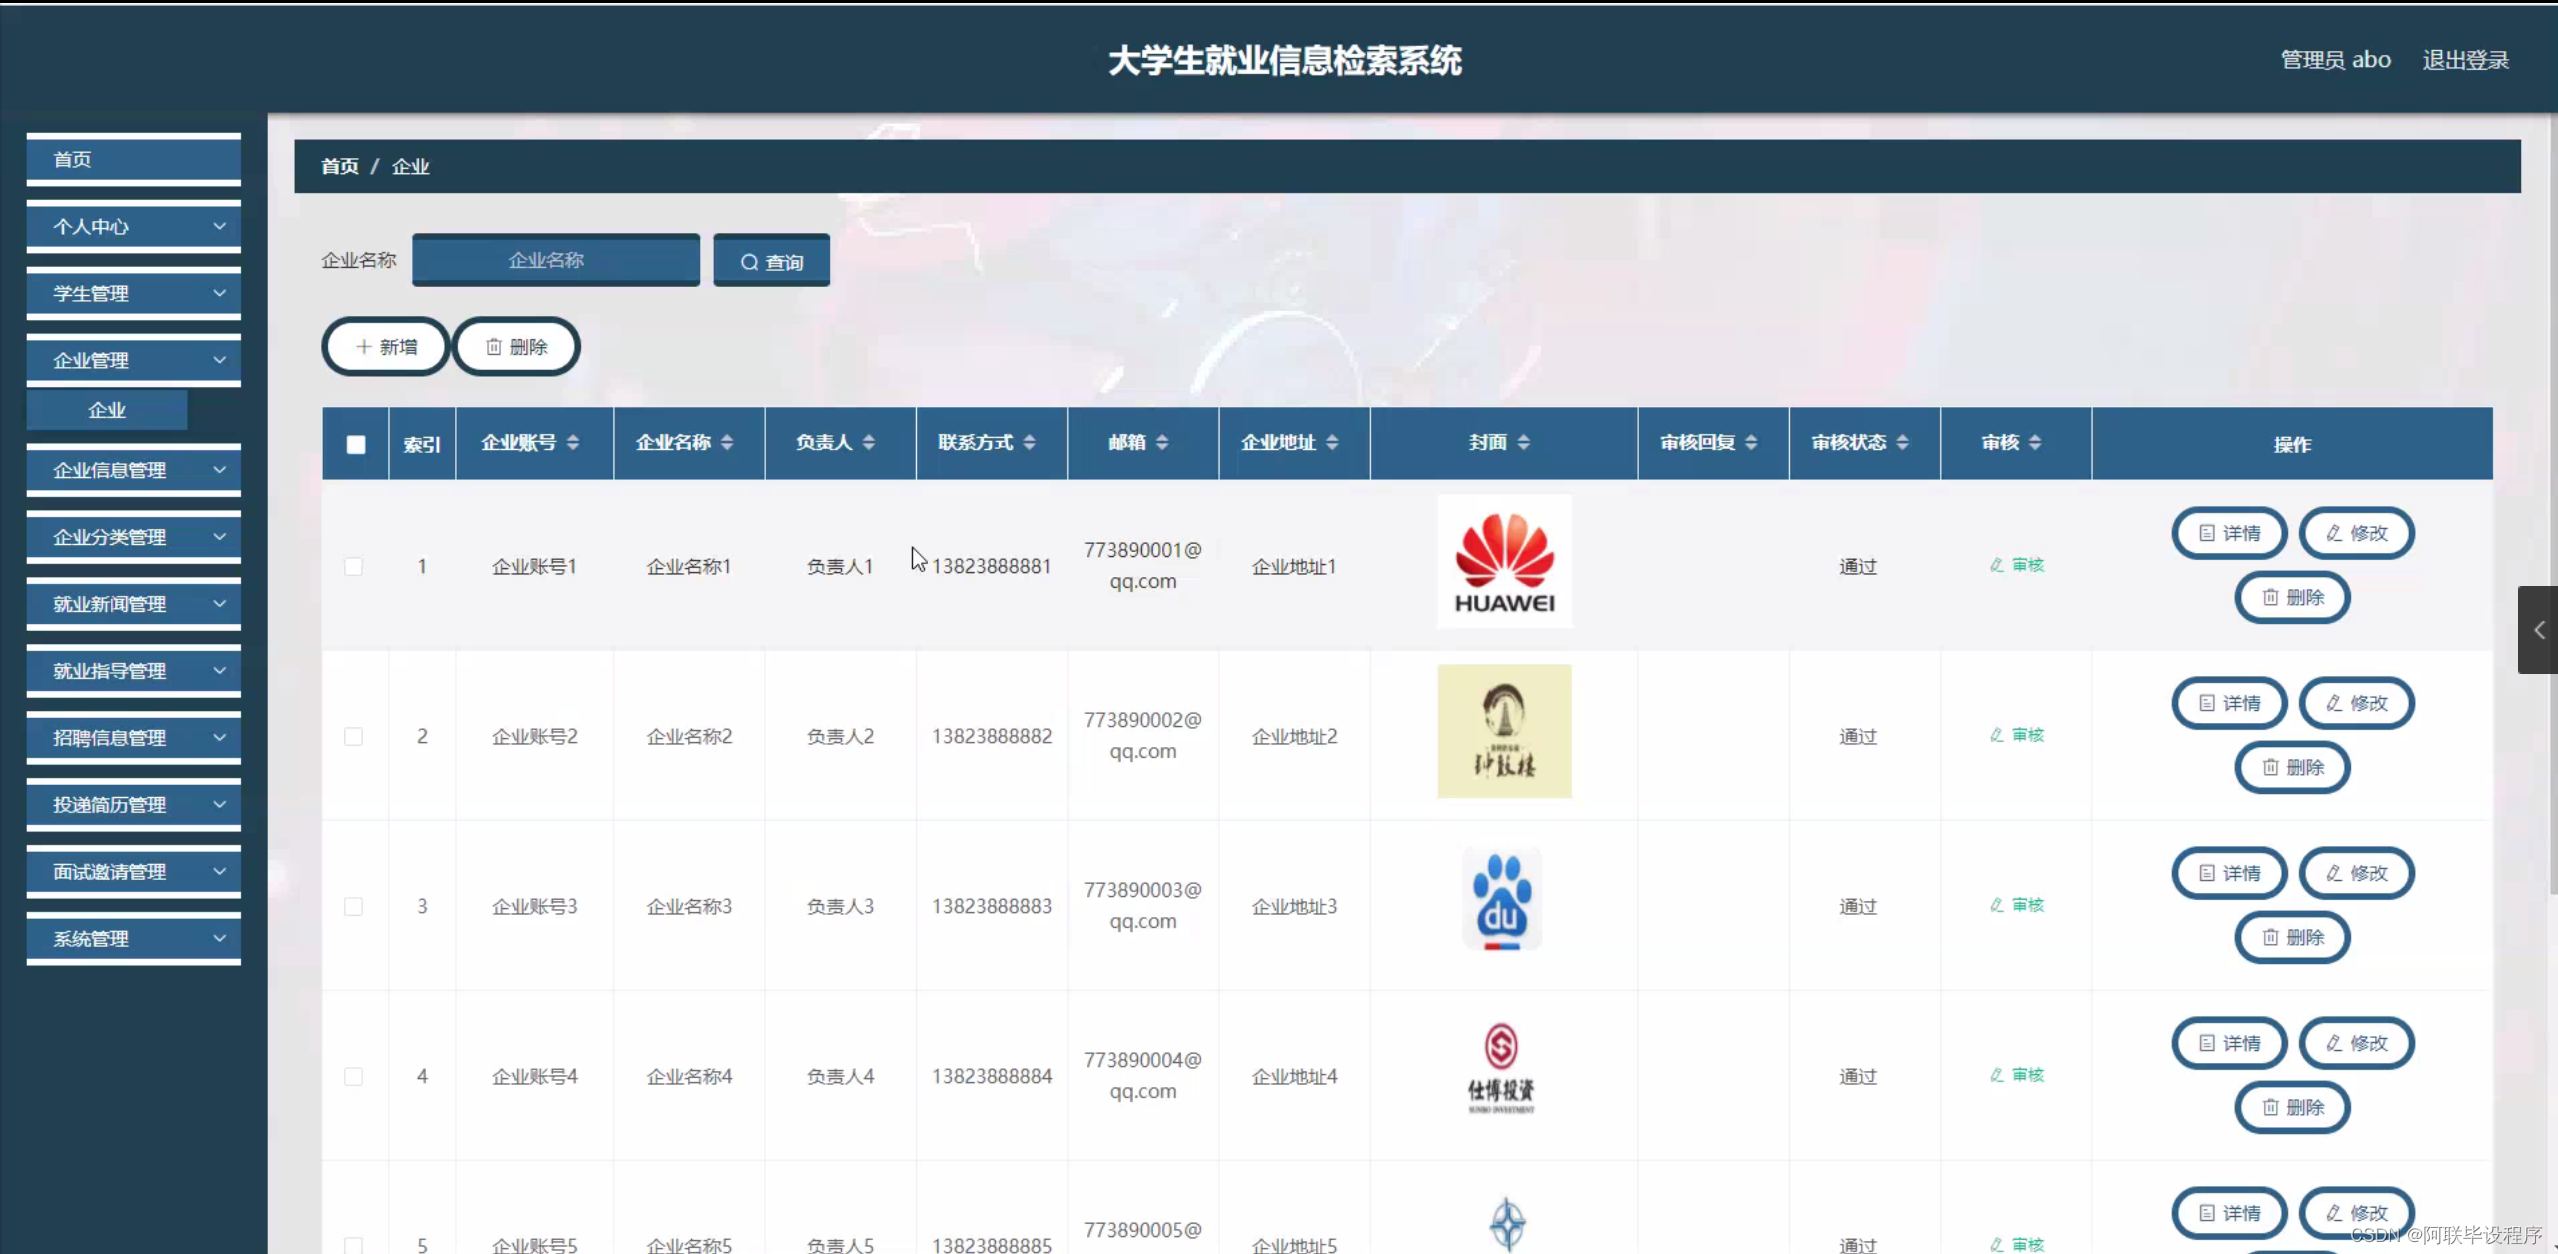Click the 审核 pencil link in row 1
The width and height of the screenshot is (2558, 1254).
(x=2017, y=565)
